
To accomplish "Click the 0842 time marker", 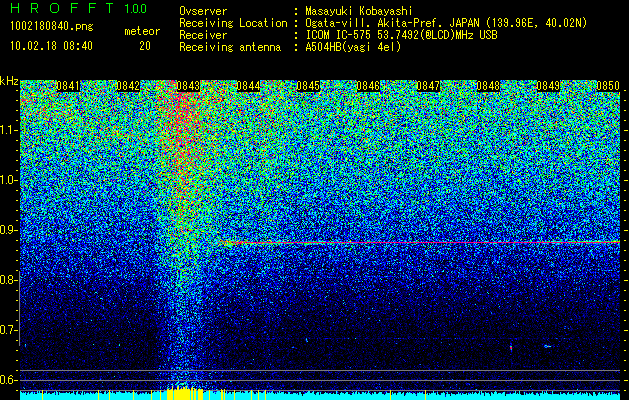I will tap(128, 86).
